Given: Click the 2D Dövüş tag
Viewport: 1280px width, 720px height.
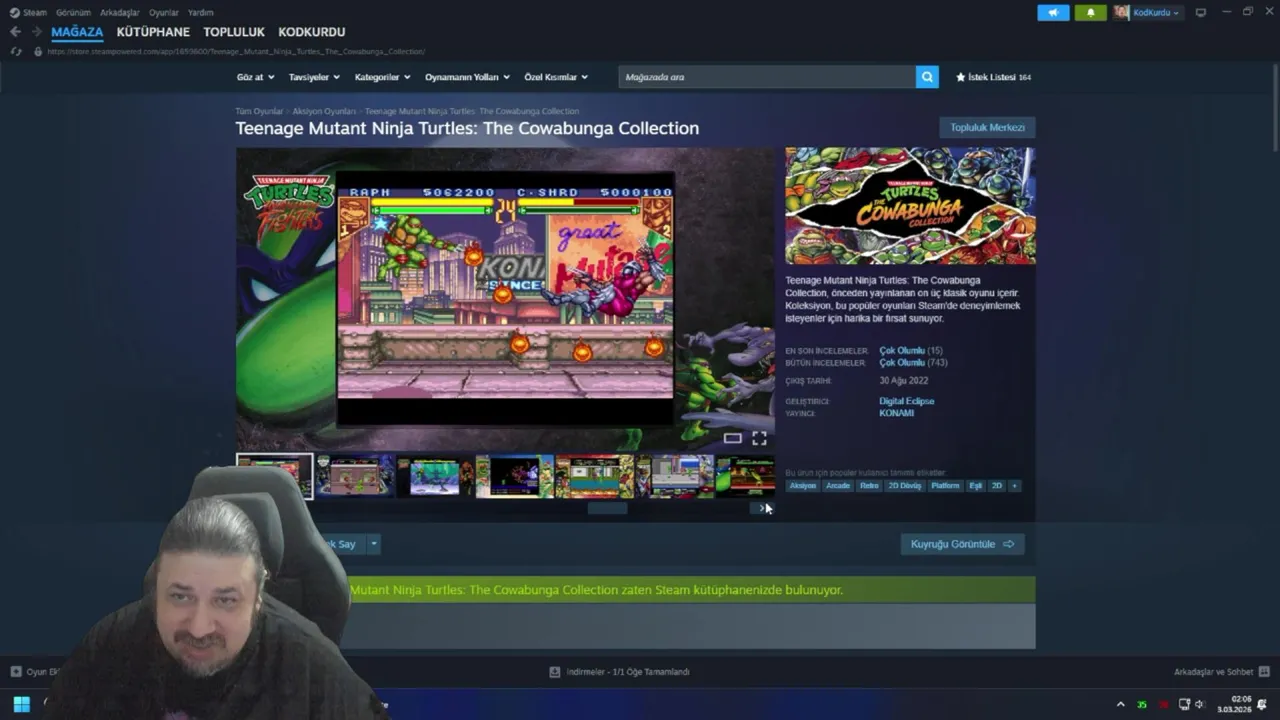Looking at the screenshot, I should tap(904, 486).
